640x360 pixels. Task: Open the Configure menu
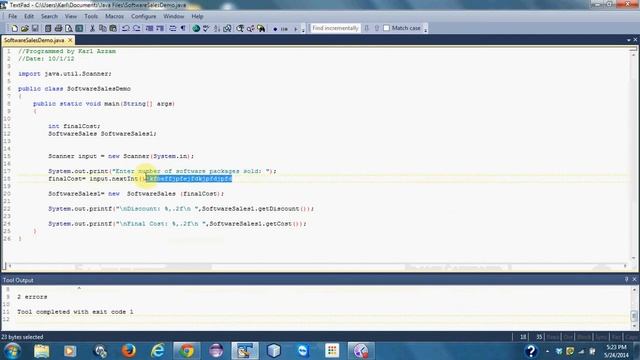(144, 16)
